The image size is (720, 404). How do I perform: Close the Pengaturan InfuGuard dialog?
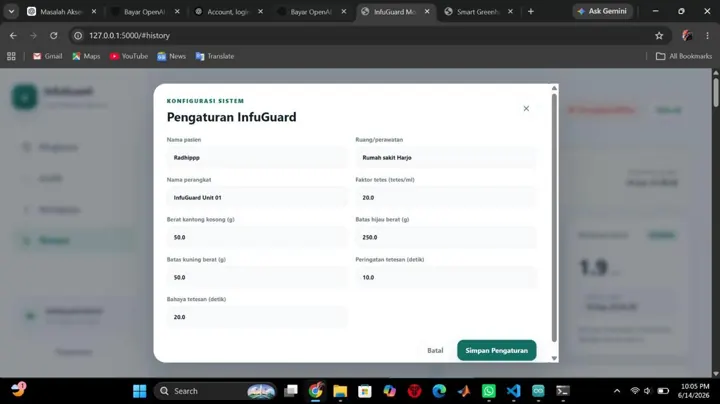pyautogui.click(x=526, y=109)
